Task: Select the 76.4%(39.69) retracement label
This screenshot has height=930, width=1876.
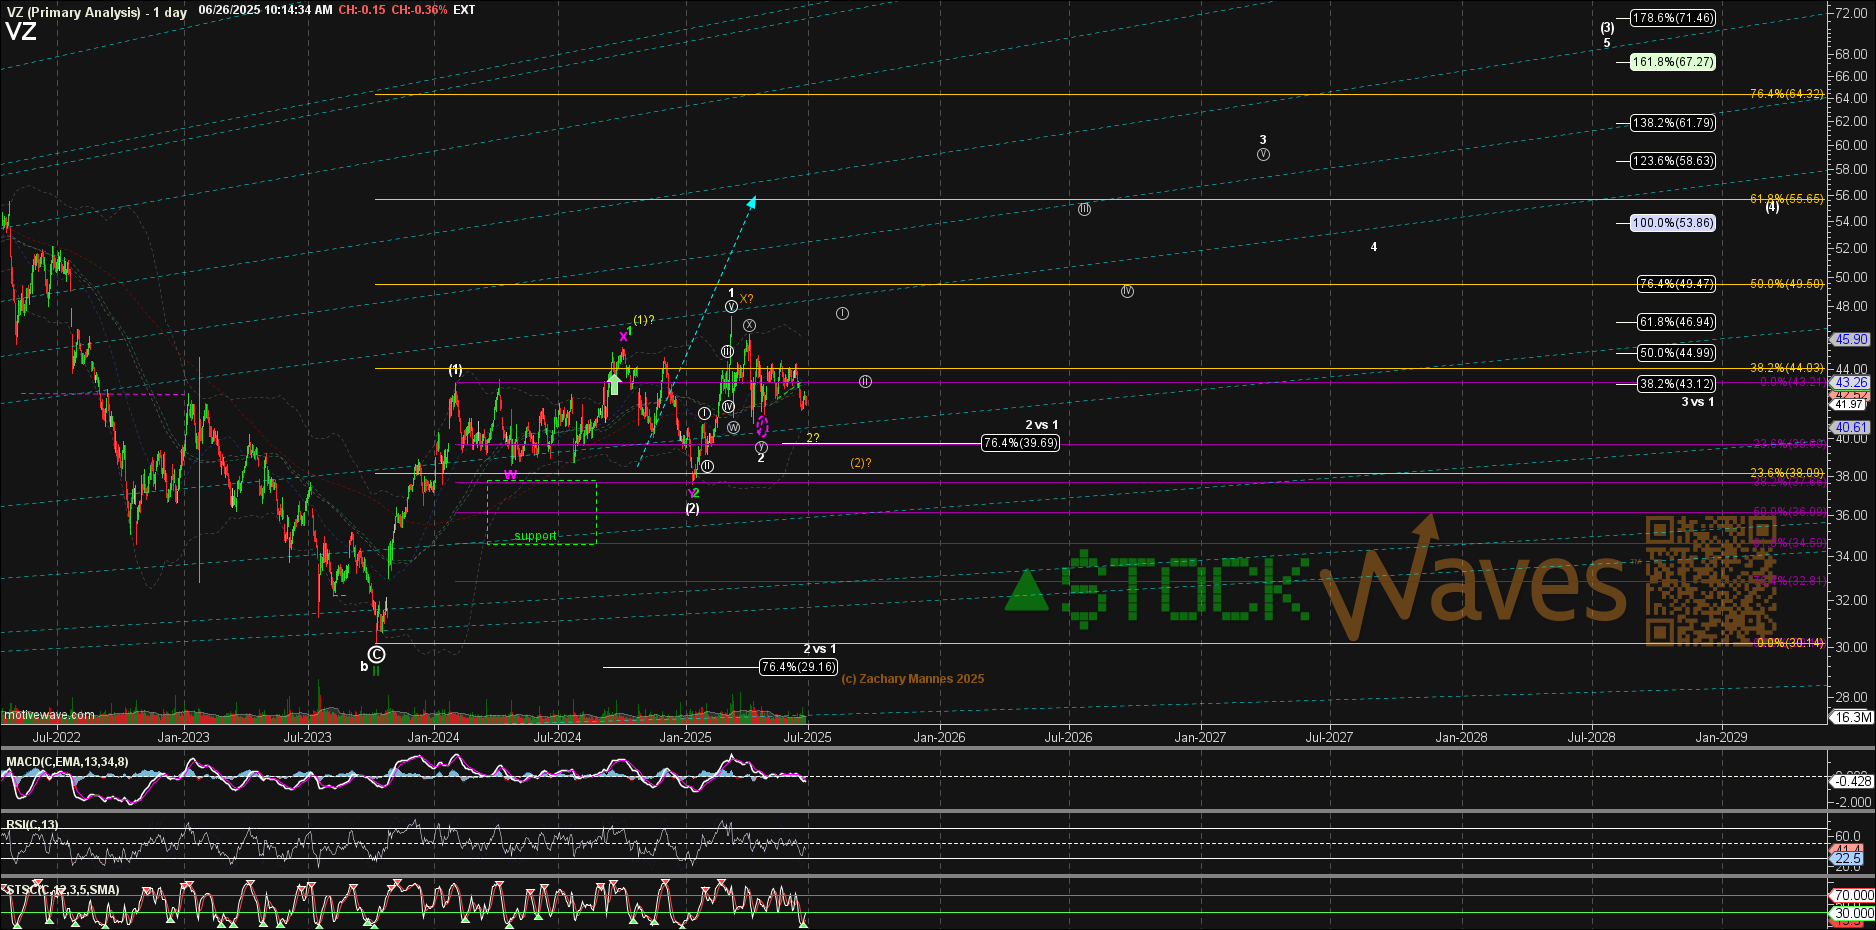Action: (1020, 443)
